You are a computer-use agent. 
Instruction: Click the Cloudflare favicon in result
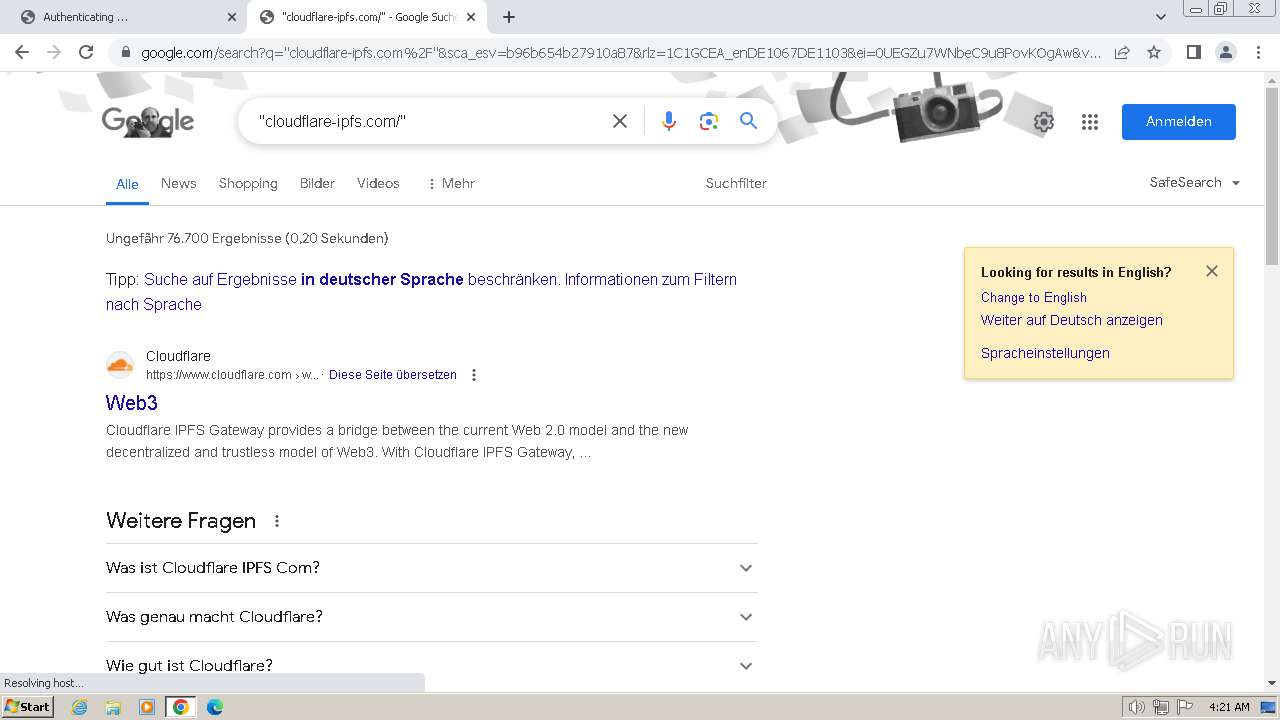click(x=120, y=365)
